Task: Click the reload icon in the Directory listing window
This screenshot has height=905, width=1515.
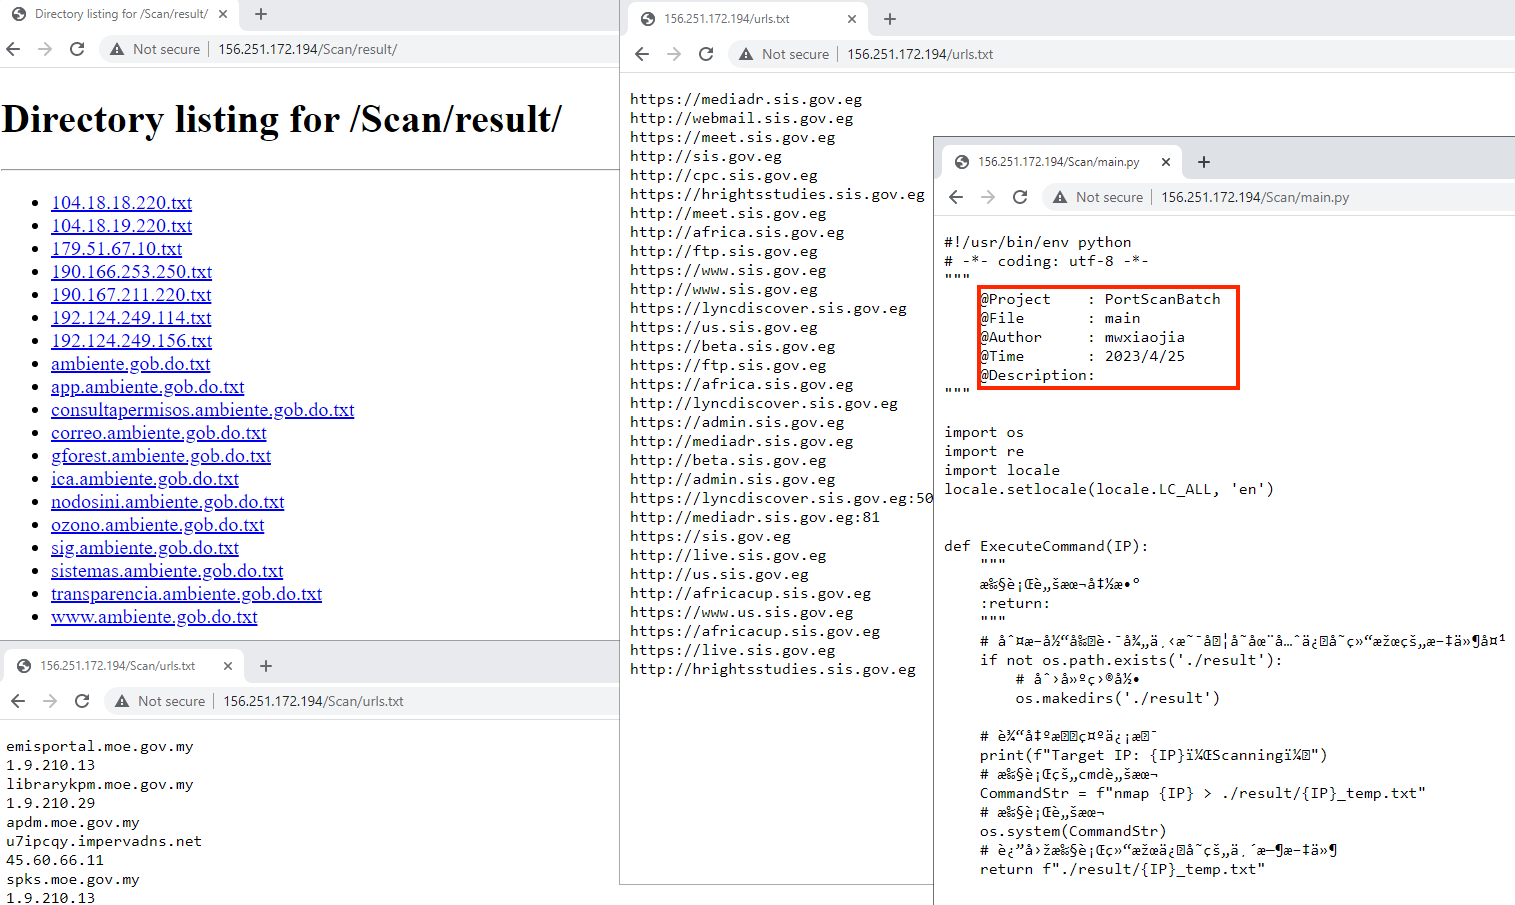Action: 77,48
